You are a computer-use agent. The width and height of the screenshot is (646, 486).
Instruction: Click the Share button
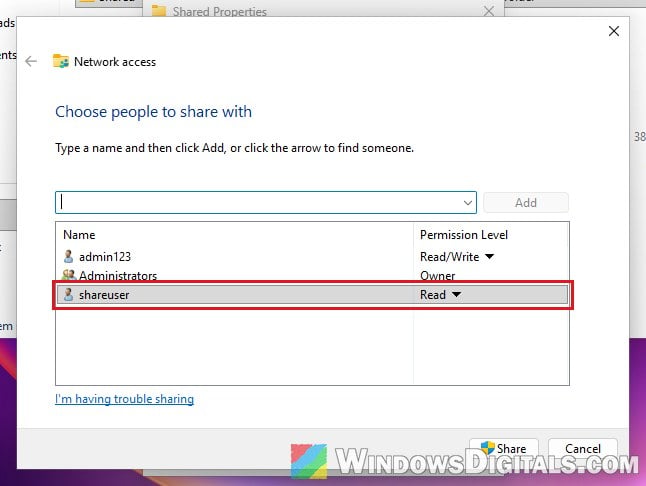[x=503, y=448]
